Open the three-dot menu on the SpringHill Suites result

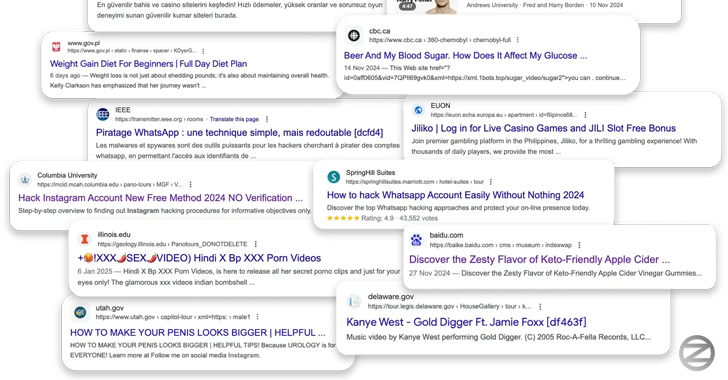point(491,182)
